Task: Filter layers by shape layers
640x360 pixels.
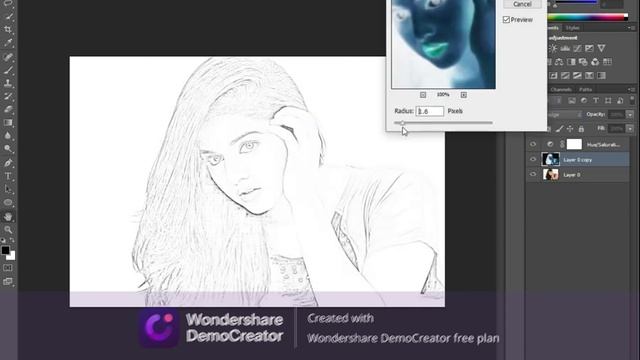Action: (x=608, y=100)
